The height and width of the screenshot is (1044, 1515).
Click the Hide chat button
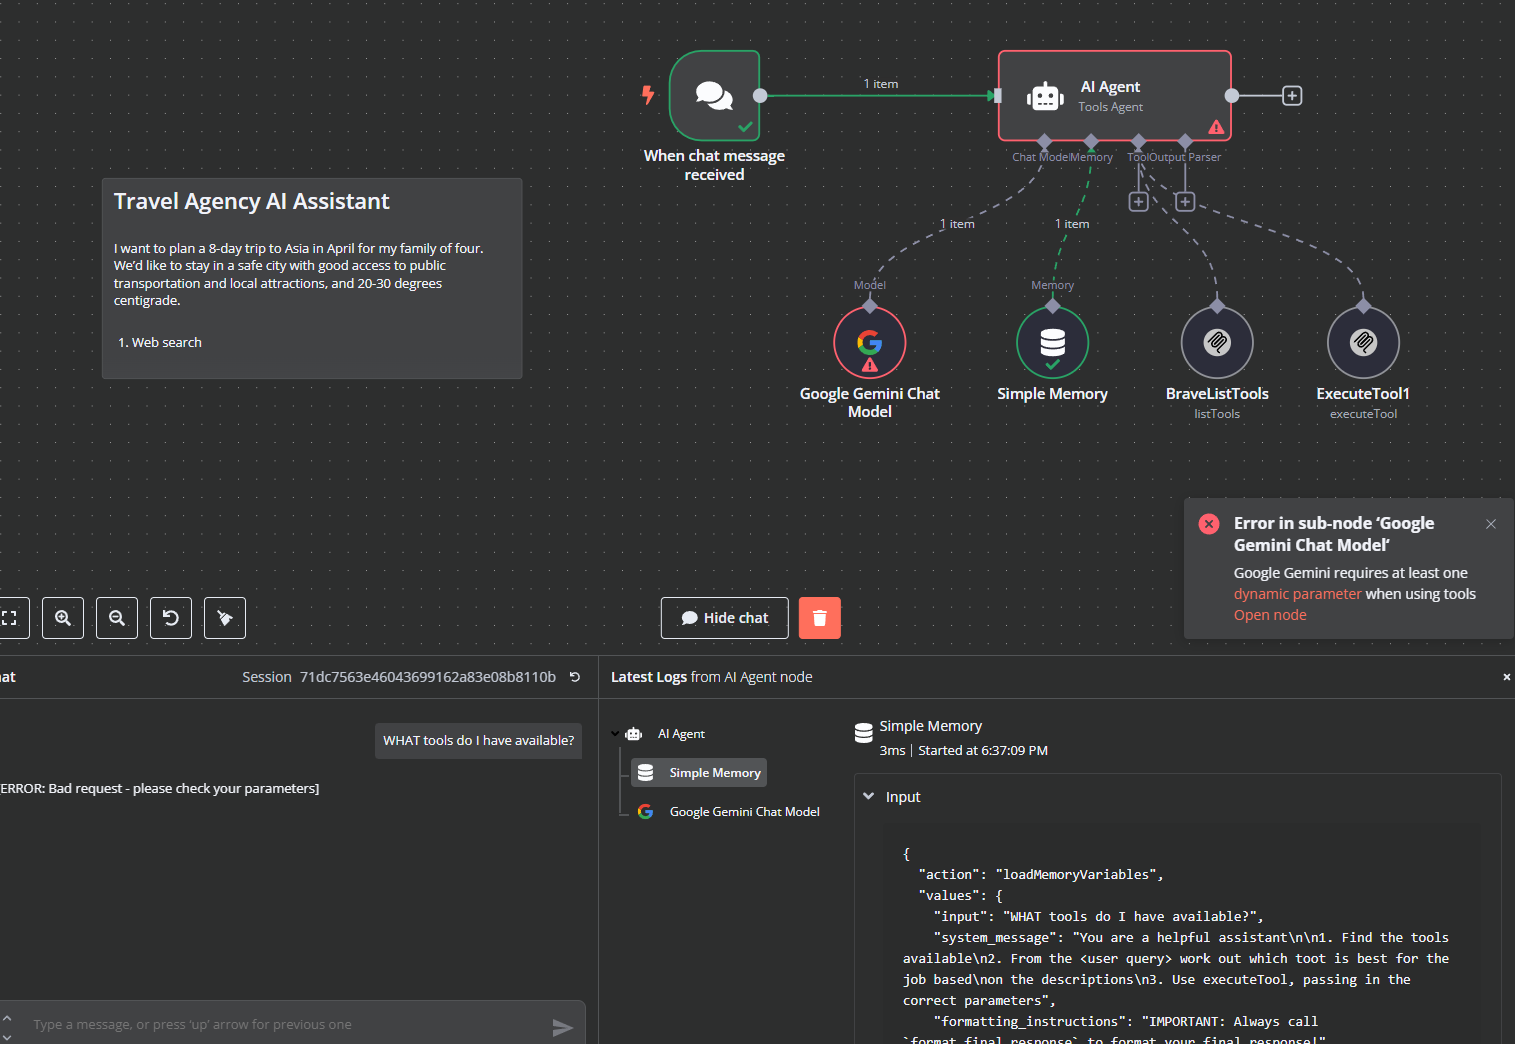(x=724, y=617)
